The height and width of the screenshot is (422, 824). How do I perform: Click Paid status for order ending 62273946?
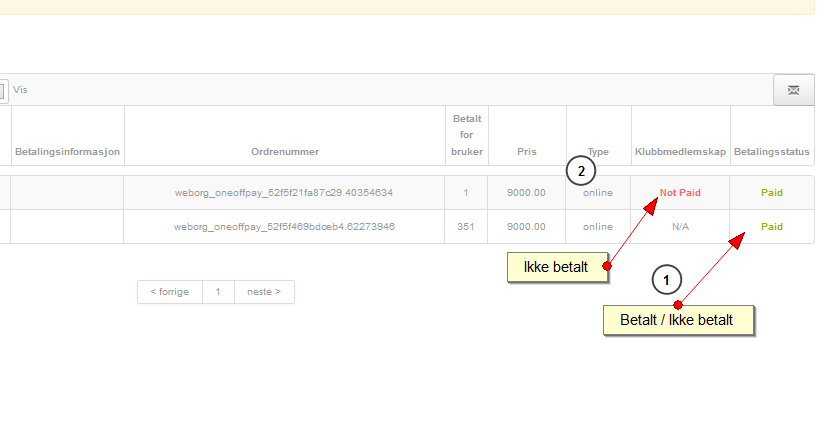[772, 227]
